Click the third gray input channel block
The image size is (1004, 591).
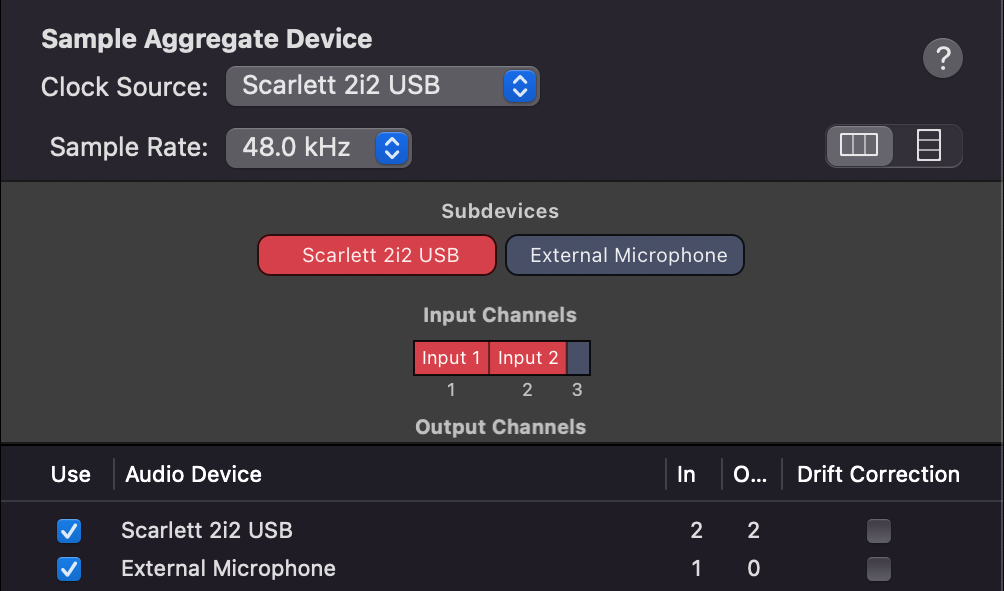pos(578,358)
